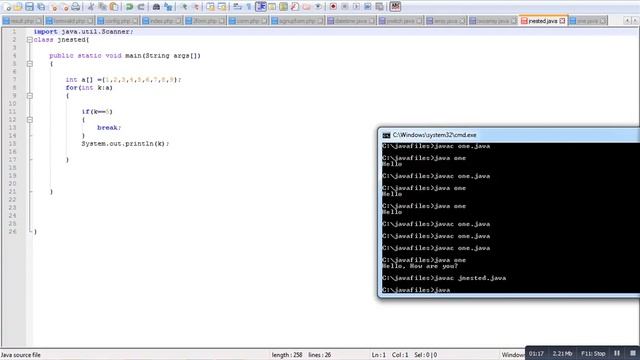Screen dimensions: 640x360
Task: Switch to the conn.php tab
Action: point(248,20)
